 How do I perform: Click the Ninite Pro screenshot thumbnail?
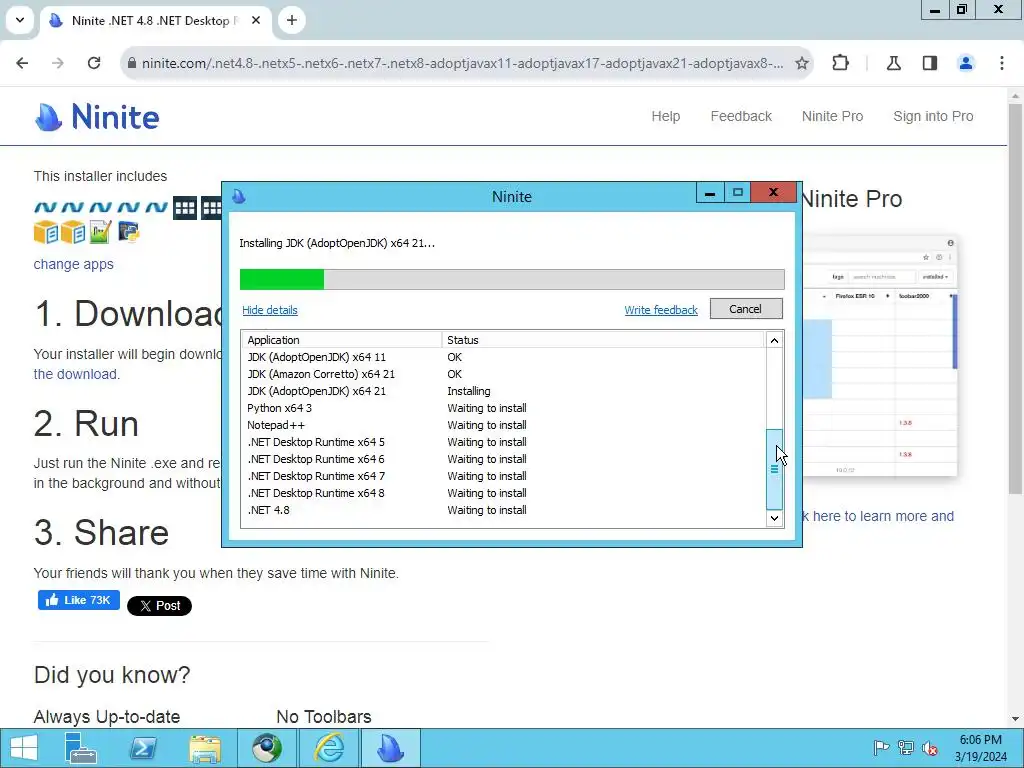coord(880,356)
